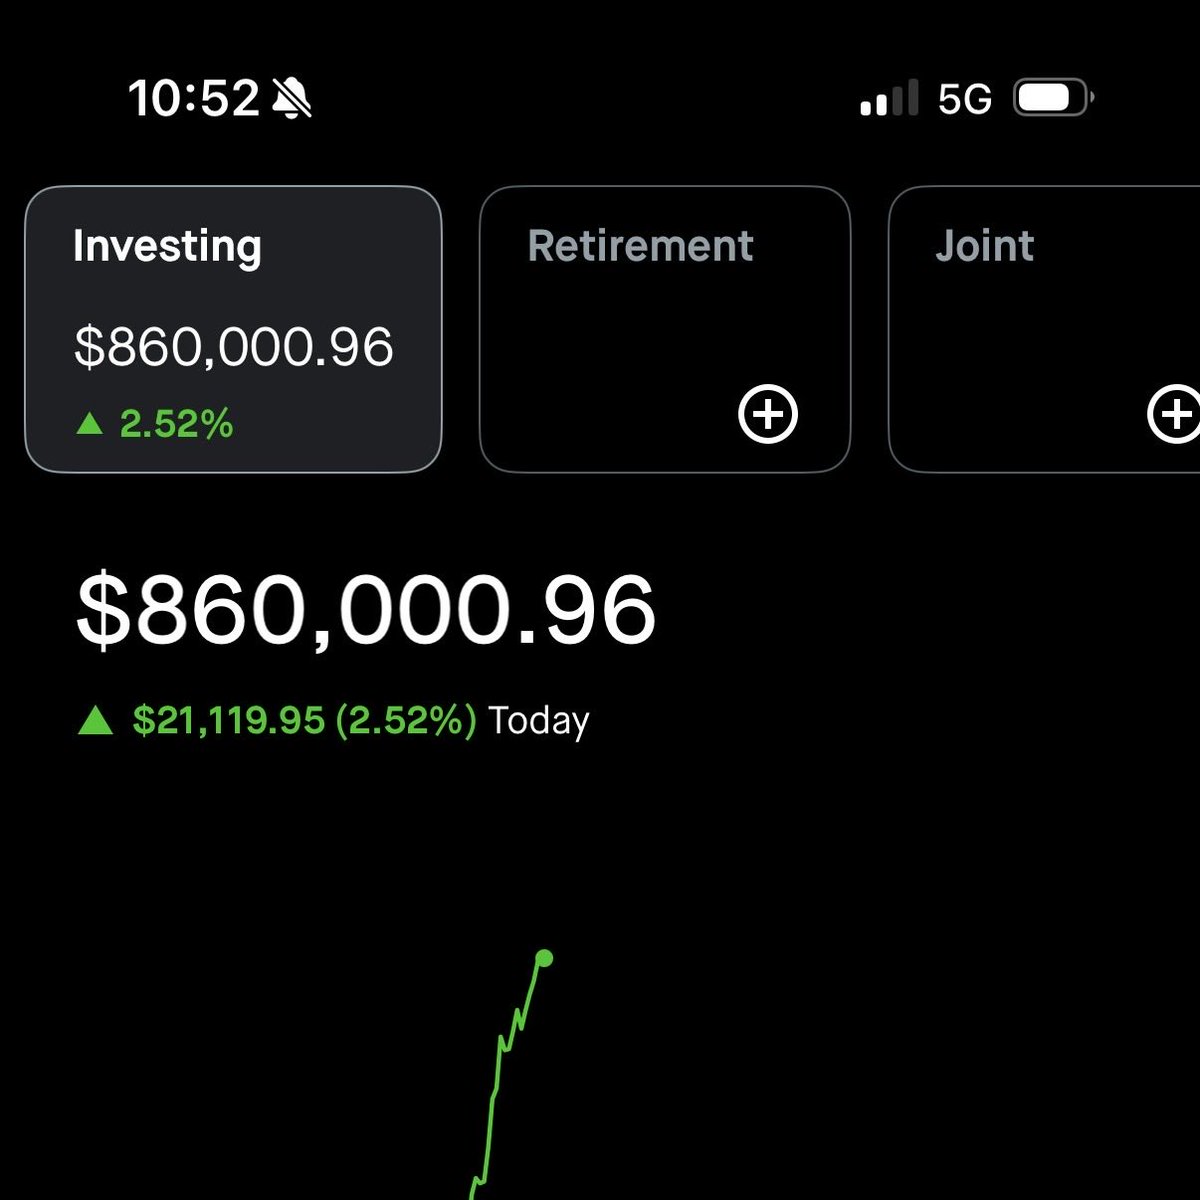Tap the cellular signal bars icon
This screenshot has height=1200, width=1200.
click(x=889, y=98)
